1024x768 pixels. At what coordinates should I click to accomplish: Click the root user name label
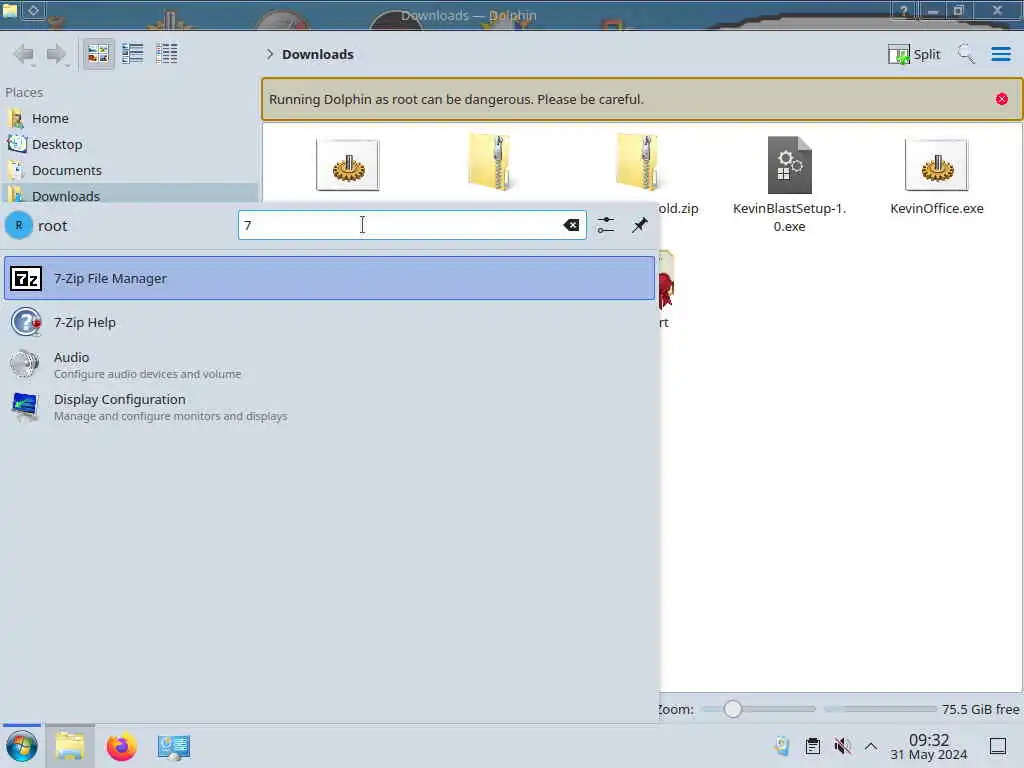[x=52, y=226]
